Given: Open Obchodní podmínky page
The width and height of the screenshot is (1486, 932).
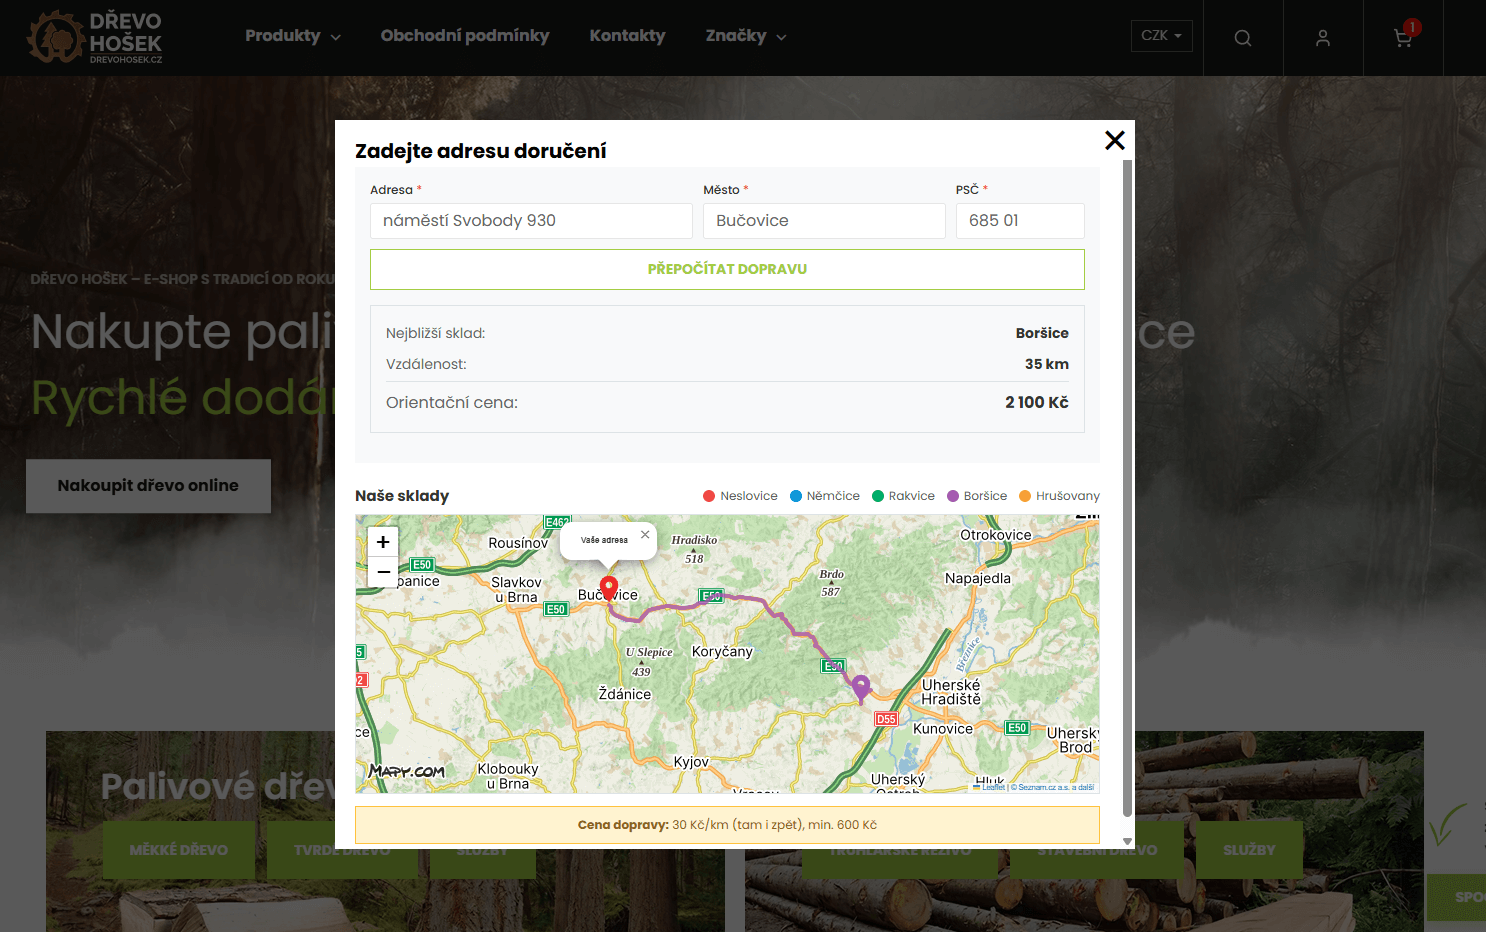Looking at the screenshot, I should click(465, 36).
